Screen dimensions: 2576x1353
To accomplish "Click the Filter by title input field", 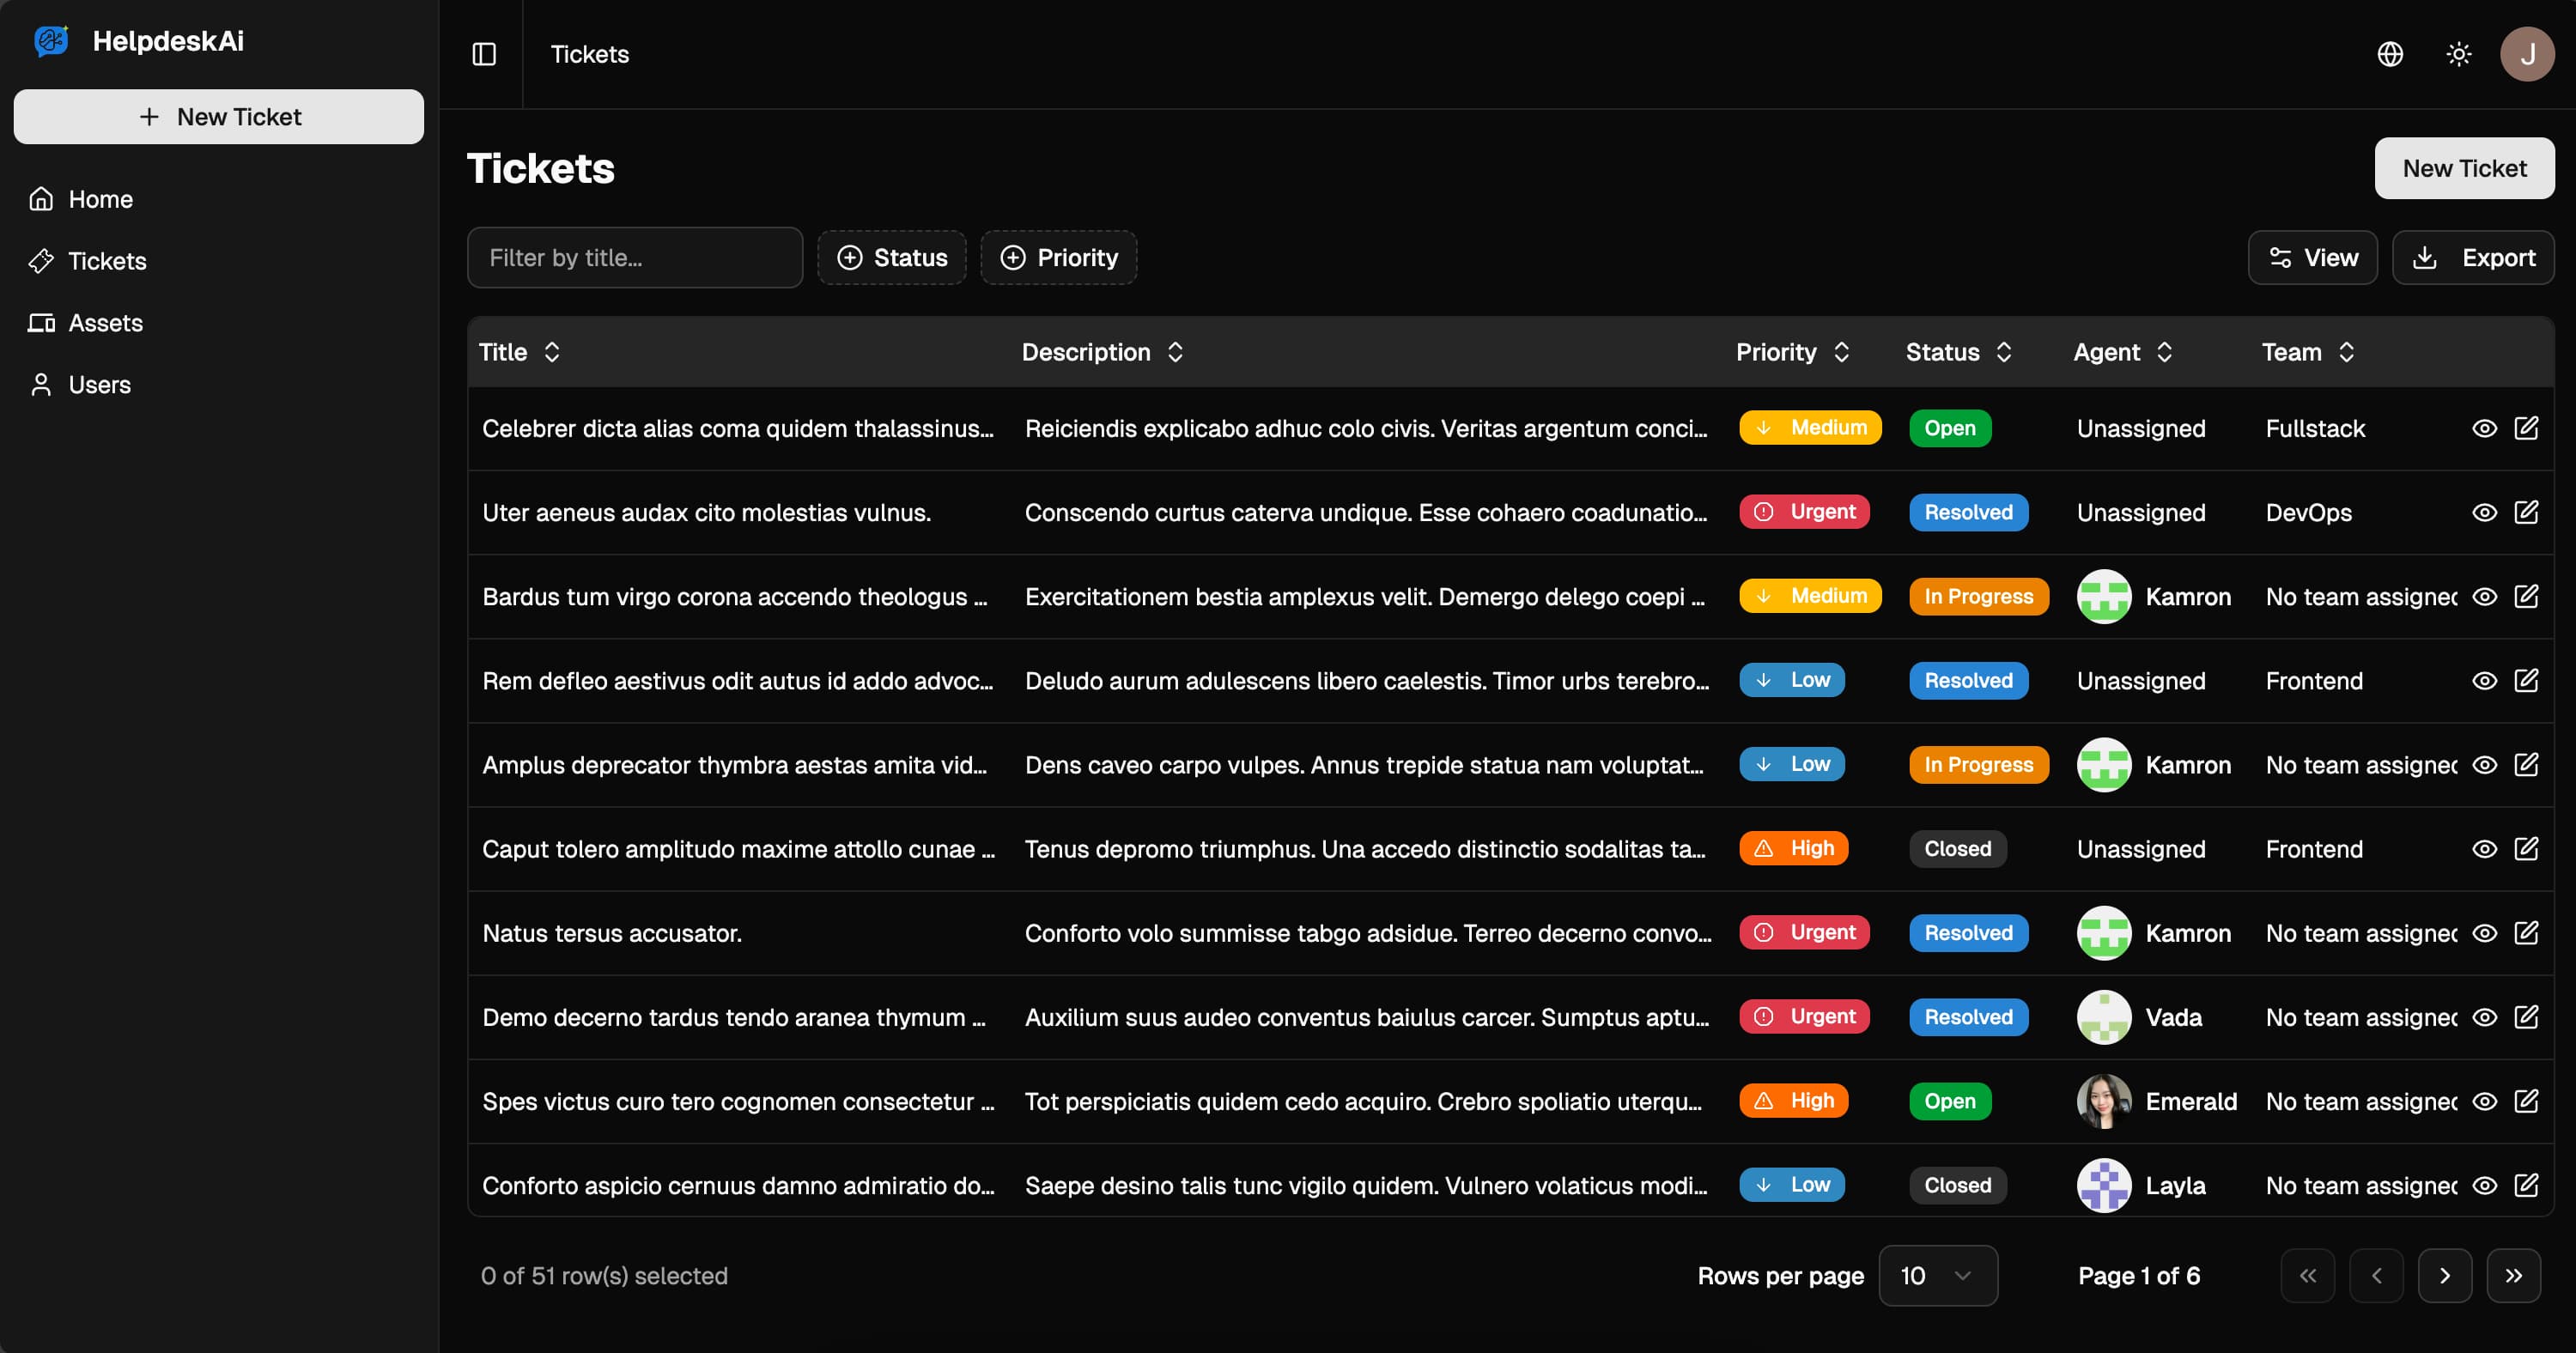I will pos(634,257).
